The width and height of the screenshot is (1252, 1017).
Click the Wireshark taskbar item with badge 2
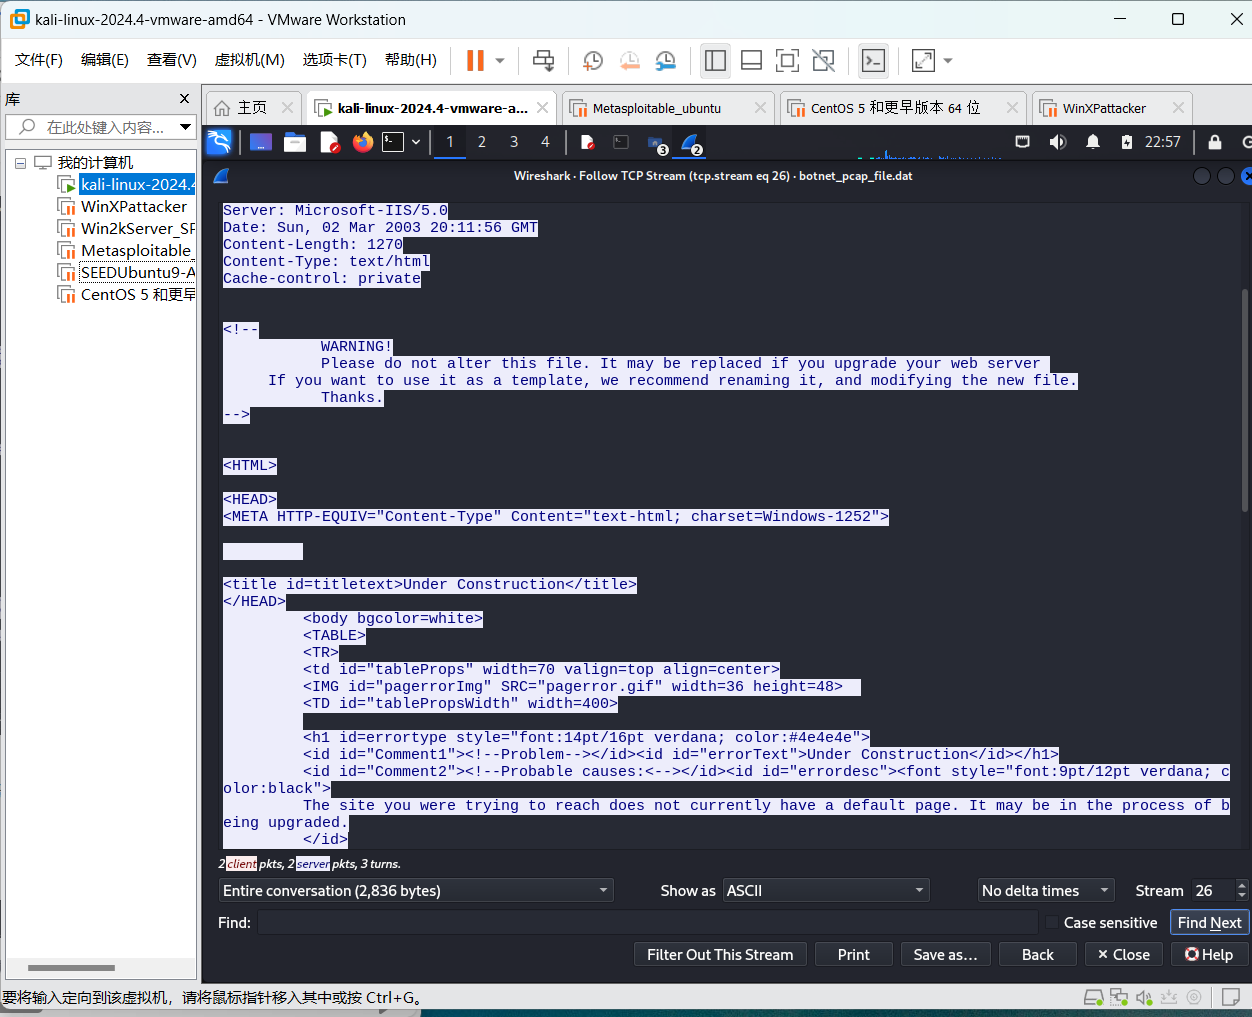pos(691,144)
